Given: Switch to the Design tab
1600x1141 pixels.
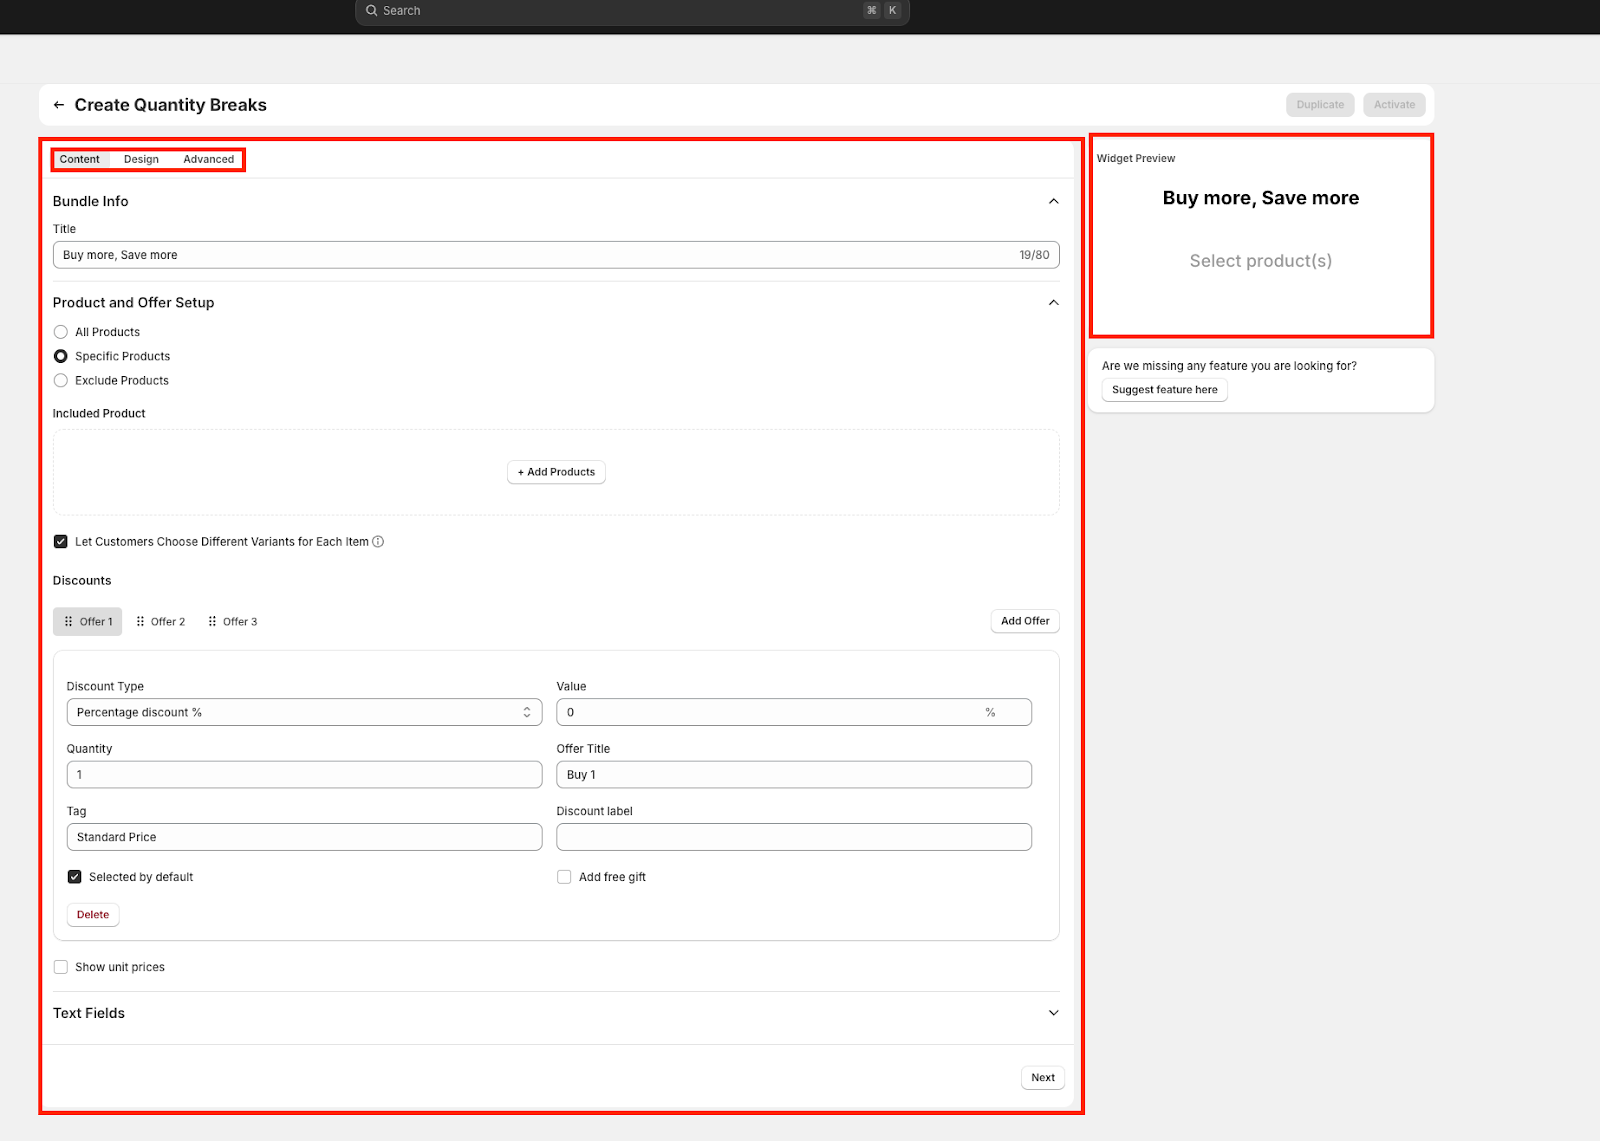Looking at the screenshot, I should tap(141, 160).
